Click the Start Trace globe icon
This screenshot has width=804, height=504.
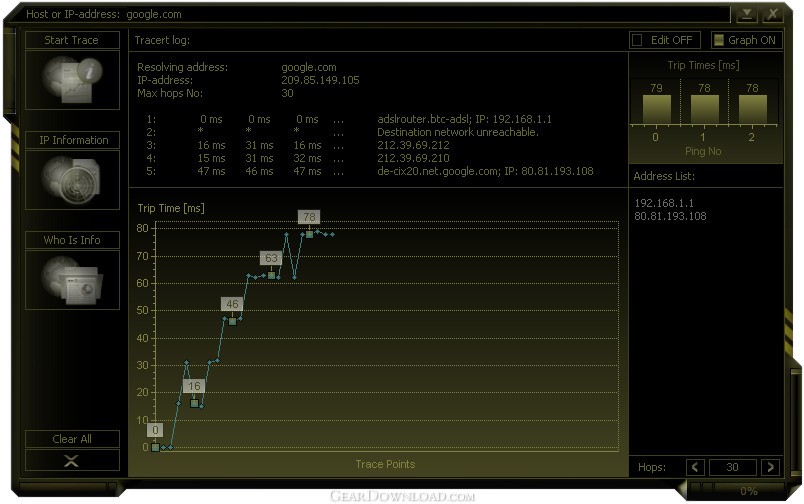pyautogui.click(x=72, y=79)
